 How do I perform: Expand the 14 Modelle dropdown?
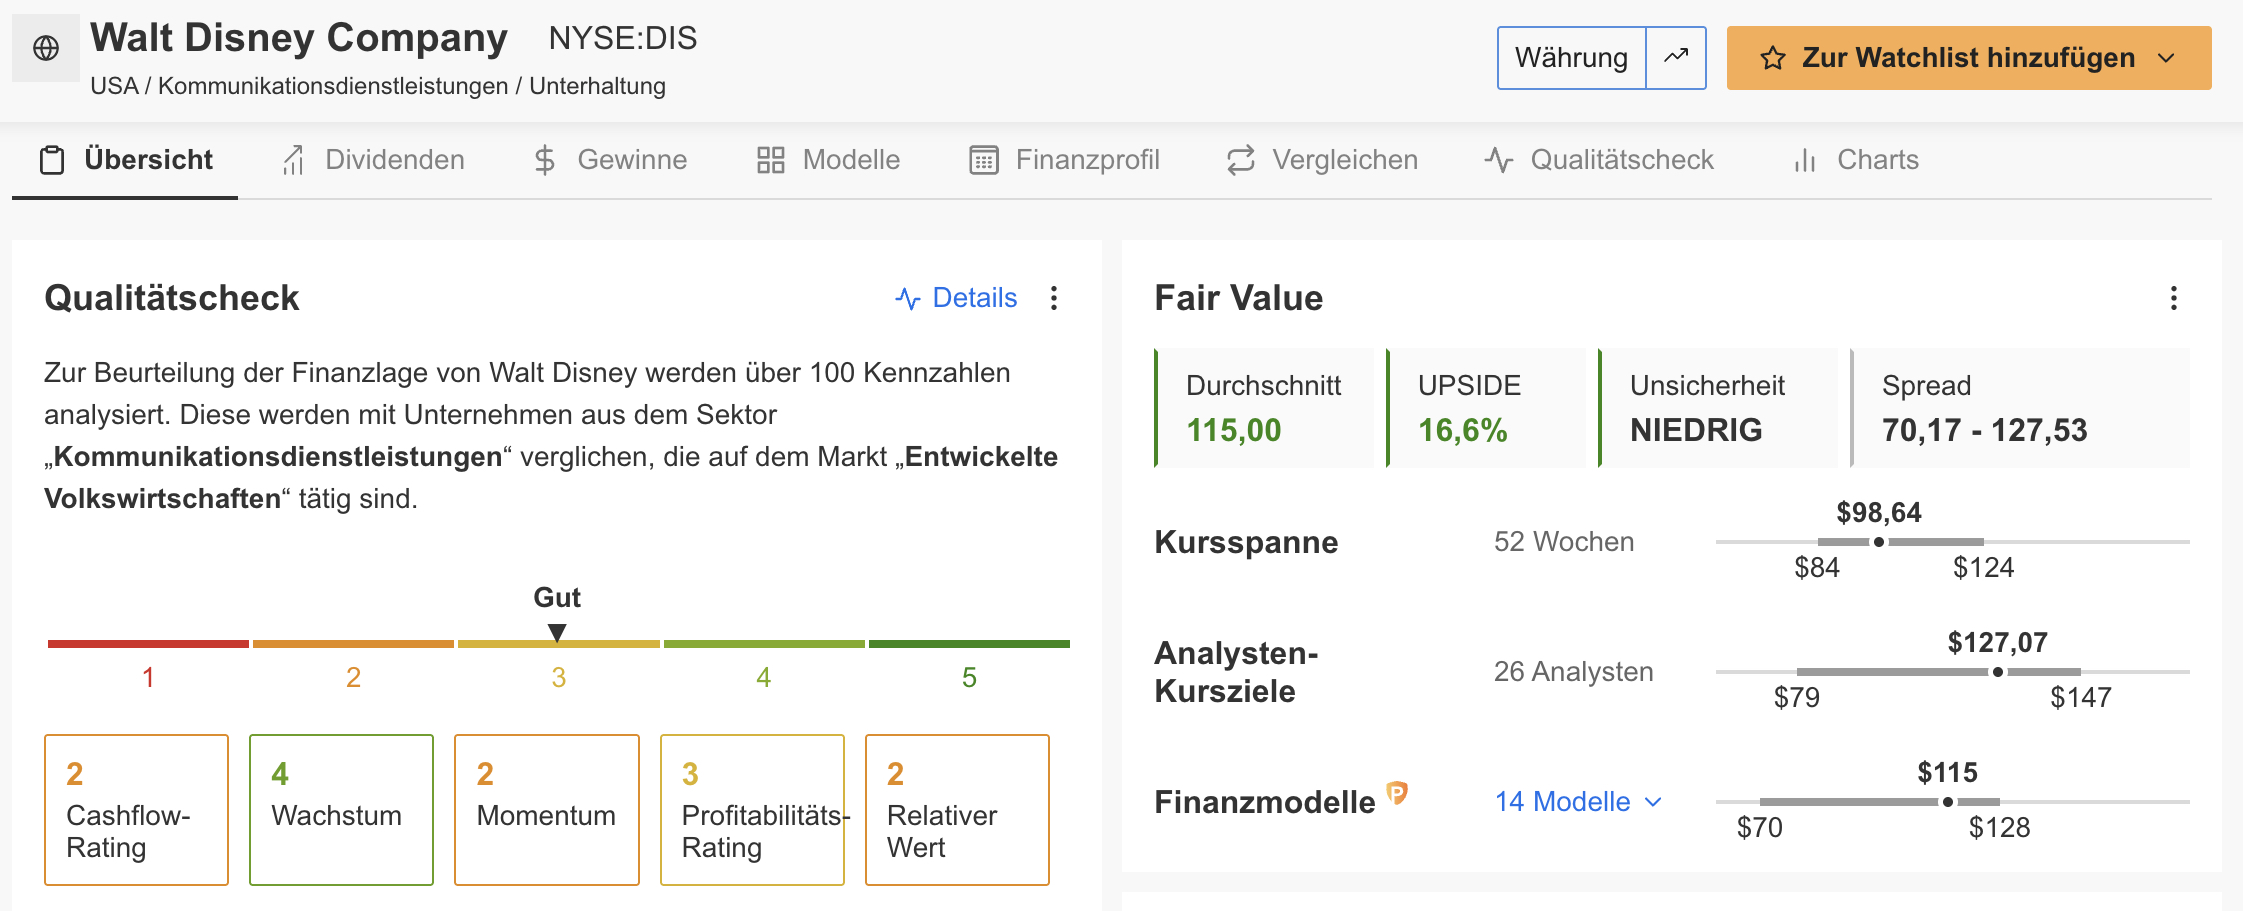pos(1578,802)
